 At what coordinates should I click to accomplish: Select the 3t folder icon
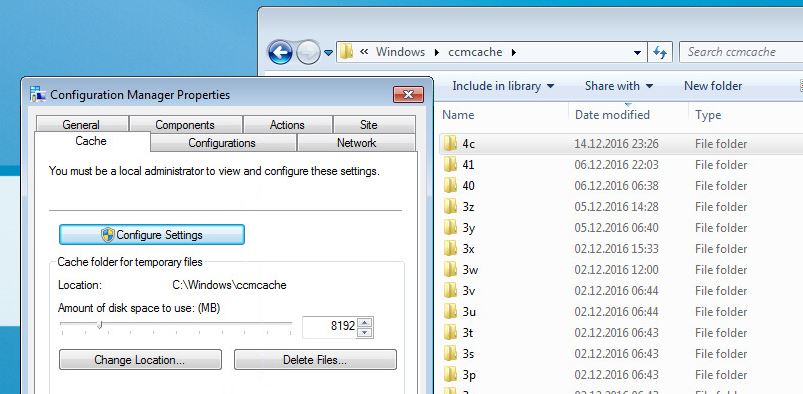point(450,333)
